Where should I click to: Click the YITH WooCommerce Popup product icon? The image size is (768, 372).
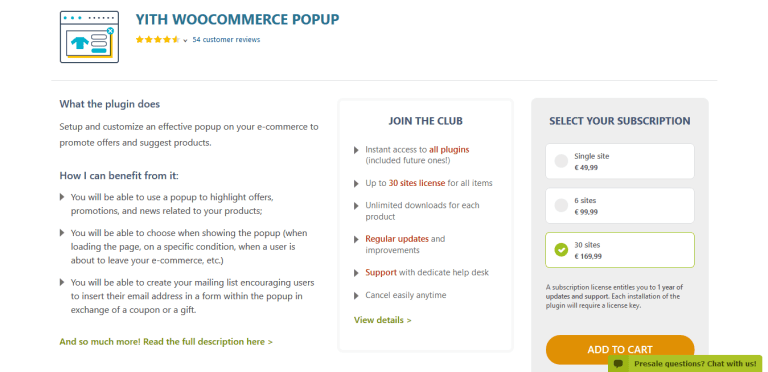click(89, 37)
